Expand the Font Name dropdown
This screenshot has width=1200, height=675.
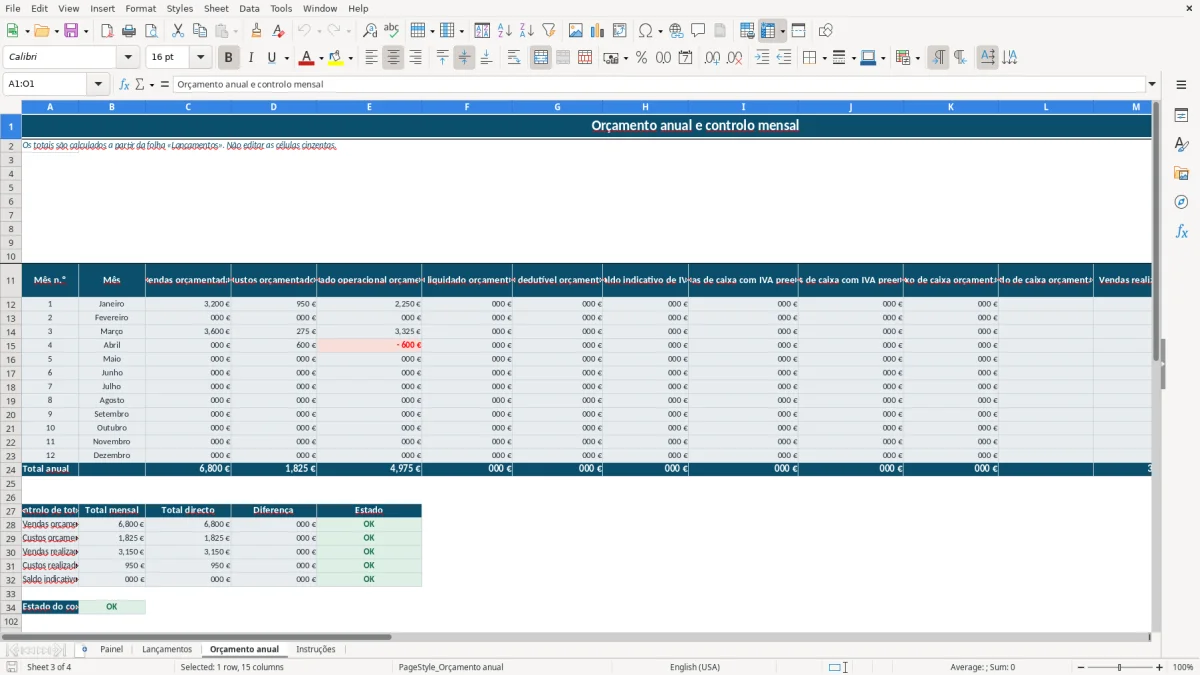pos(127,58)
